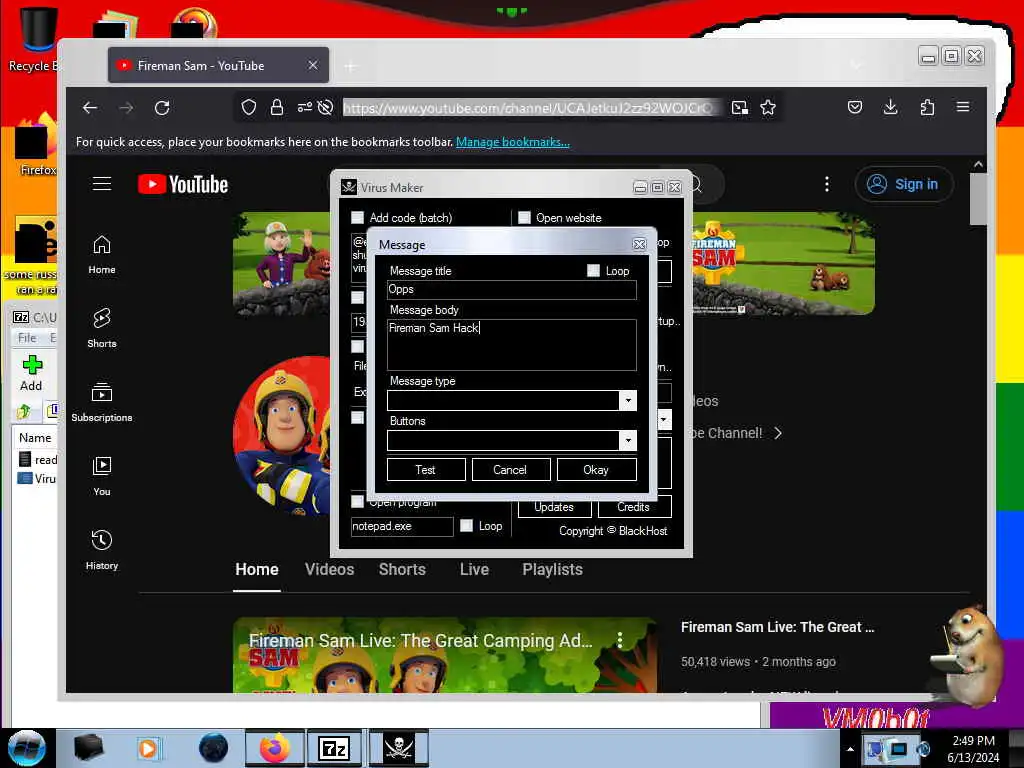The width and height of the screenshot is (1024, 768).
Task: Click the Message title input field
Action: [x=511, y=289]
